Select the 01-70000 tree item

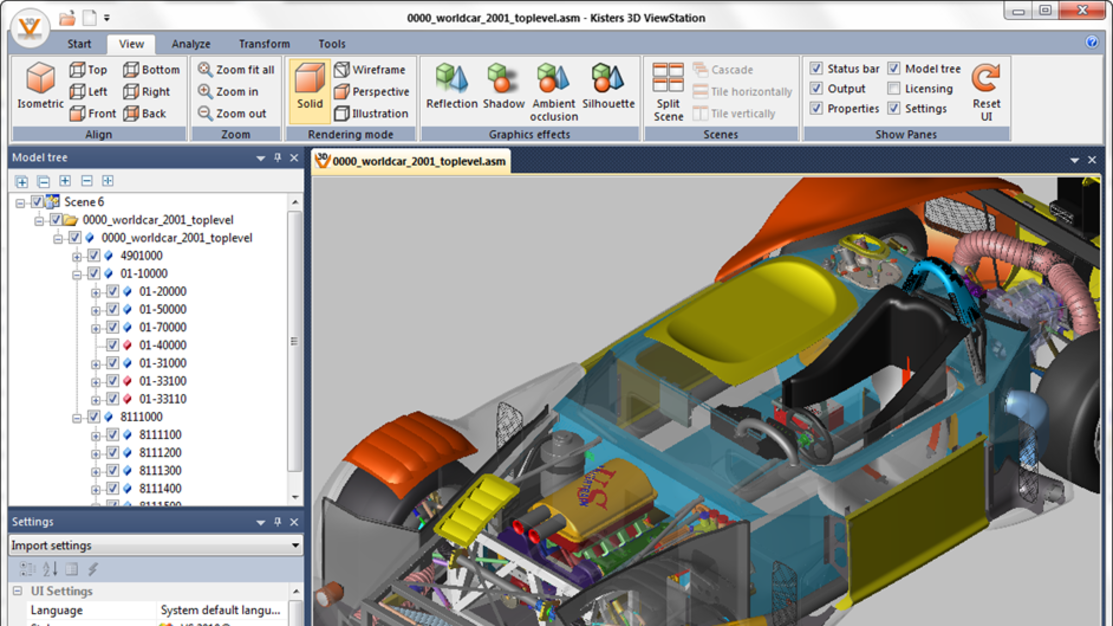(163, 327)
